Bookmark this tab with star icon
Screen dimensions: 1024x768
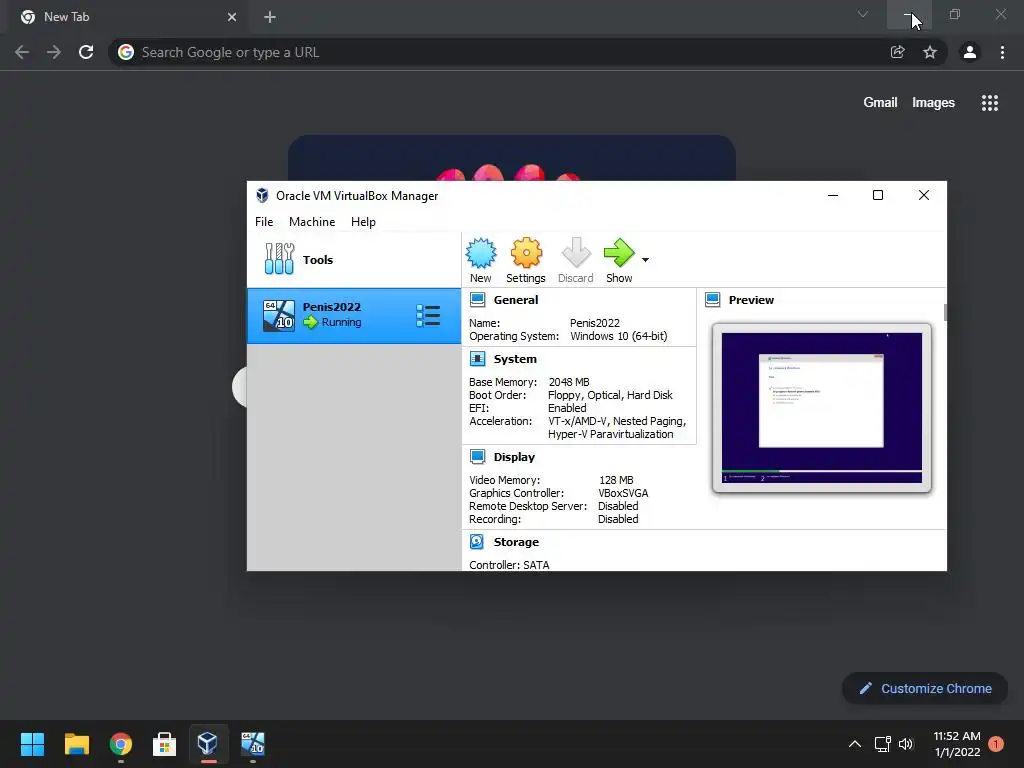click(x=930, y=52)
